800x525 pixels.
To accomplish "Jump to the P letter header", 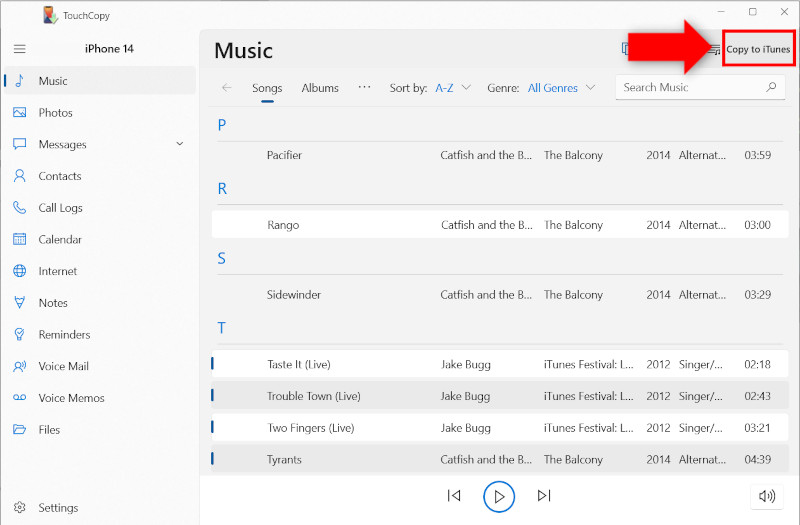I will pyautogui.click(x=221, y=124).
